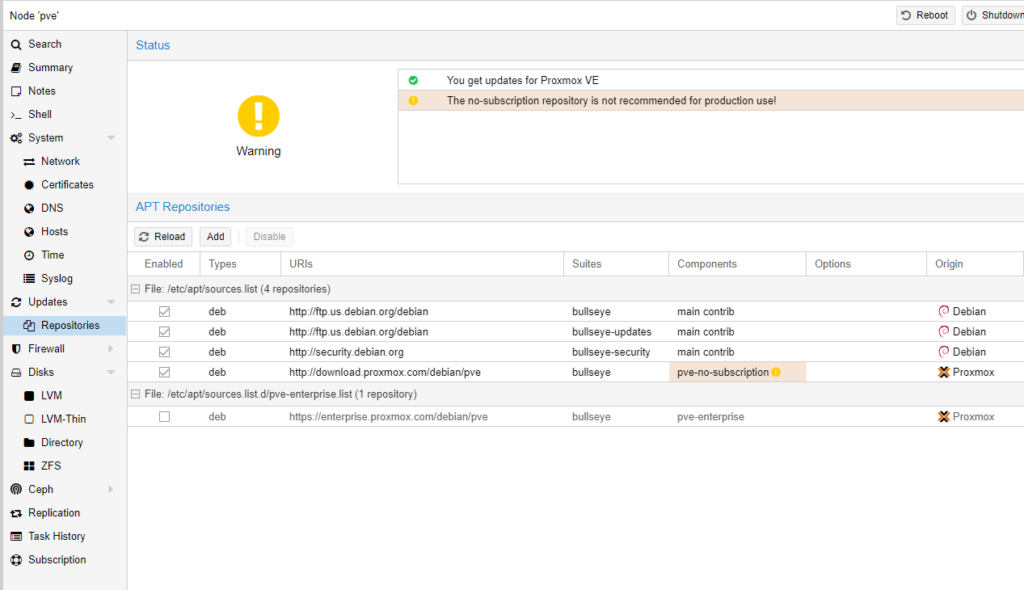1024x590 pixels.
Task: Click the Disks drive icon
Action: point(16,372)
